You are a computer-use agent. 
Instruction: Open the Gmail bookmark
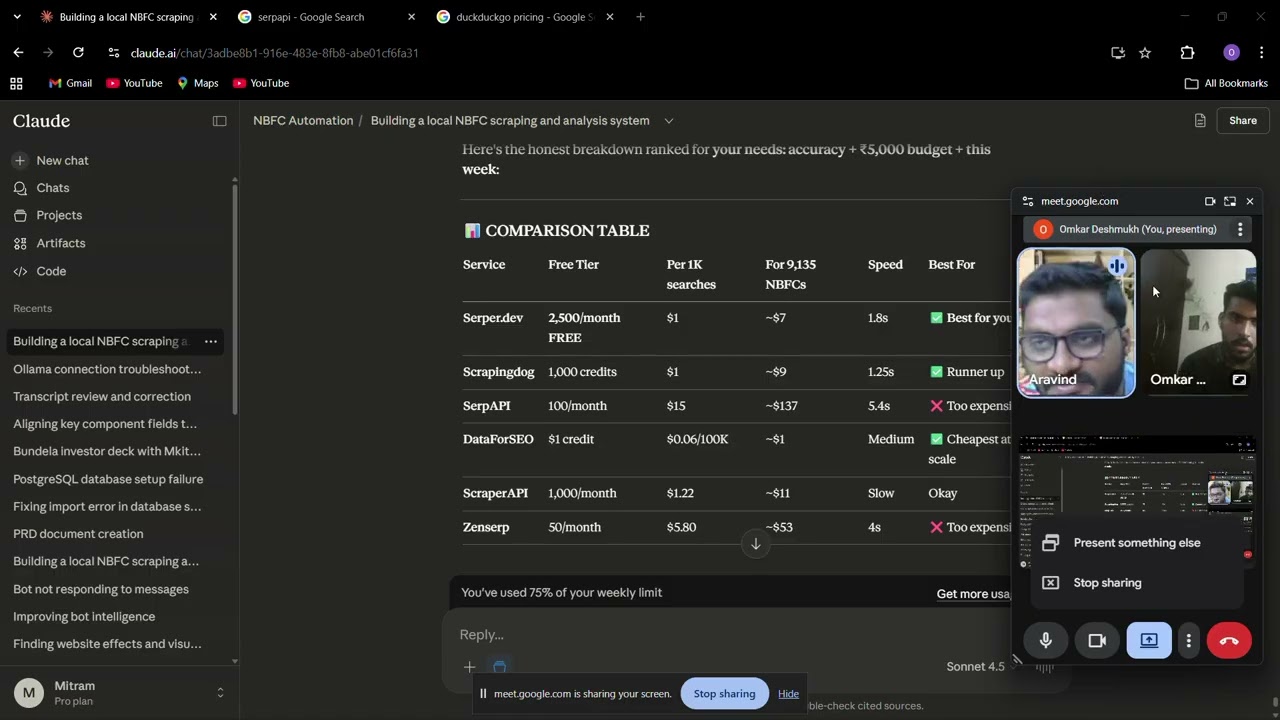coord(70,83)
